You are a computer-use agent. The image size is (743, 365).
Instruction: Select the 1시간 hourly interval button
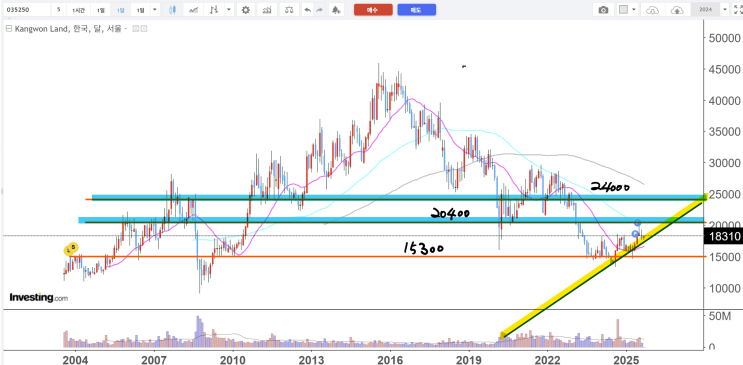coord(78,9)
